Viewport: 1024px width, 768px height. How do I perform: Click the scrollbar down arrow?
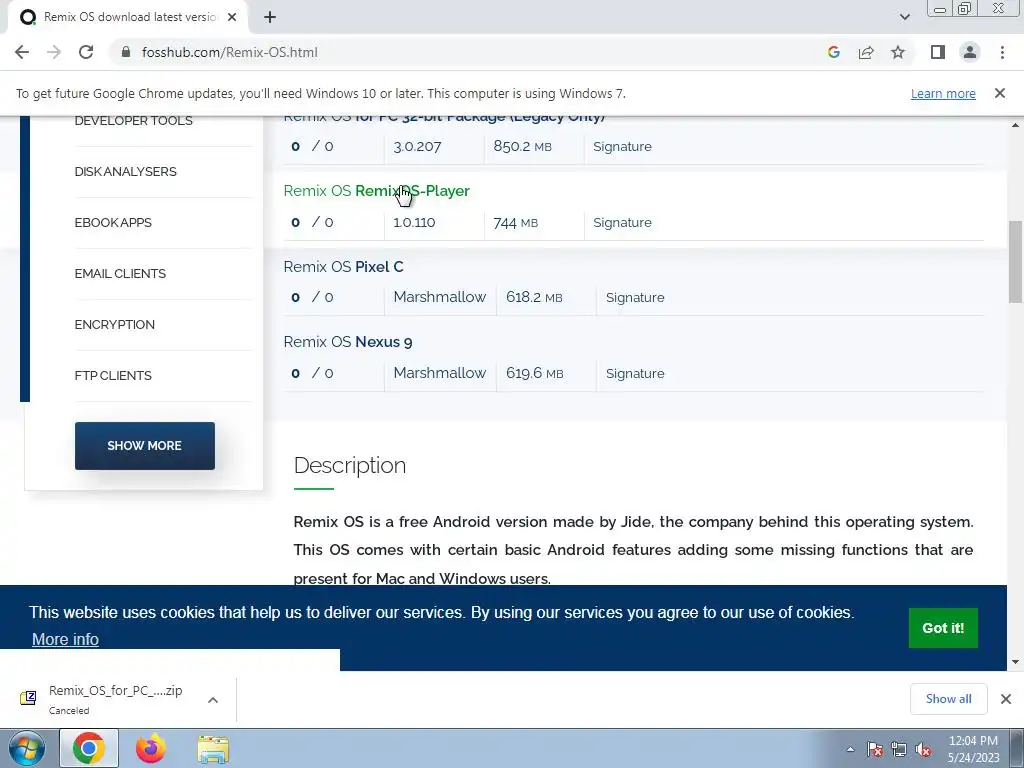(x=1015, y=662)
